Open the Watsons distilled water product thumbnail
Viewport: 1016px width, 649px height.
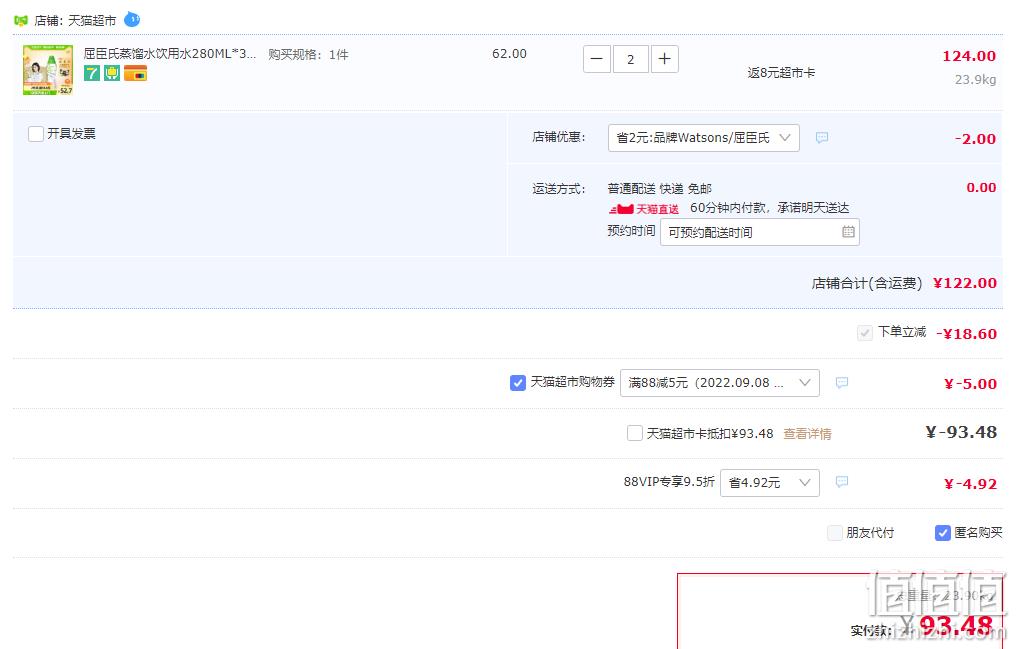(48, 70)
